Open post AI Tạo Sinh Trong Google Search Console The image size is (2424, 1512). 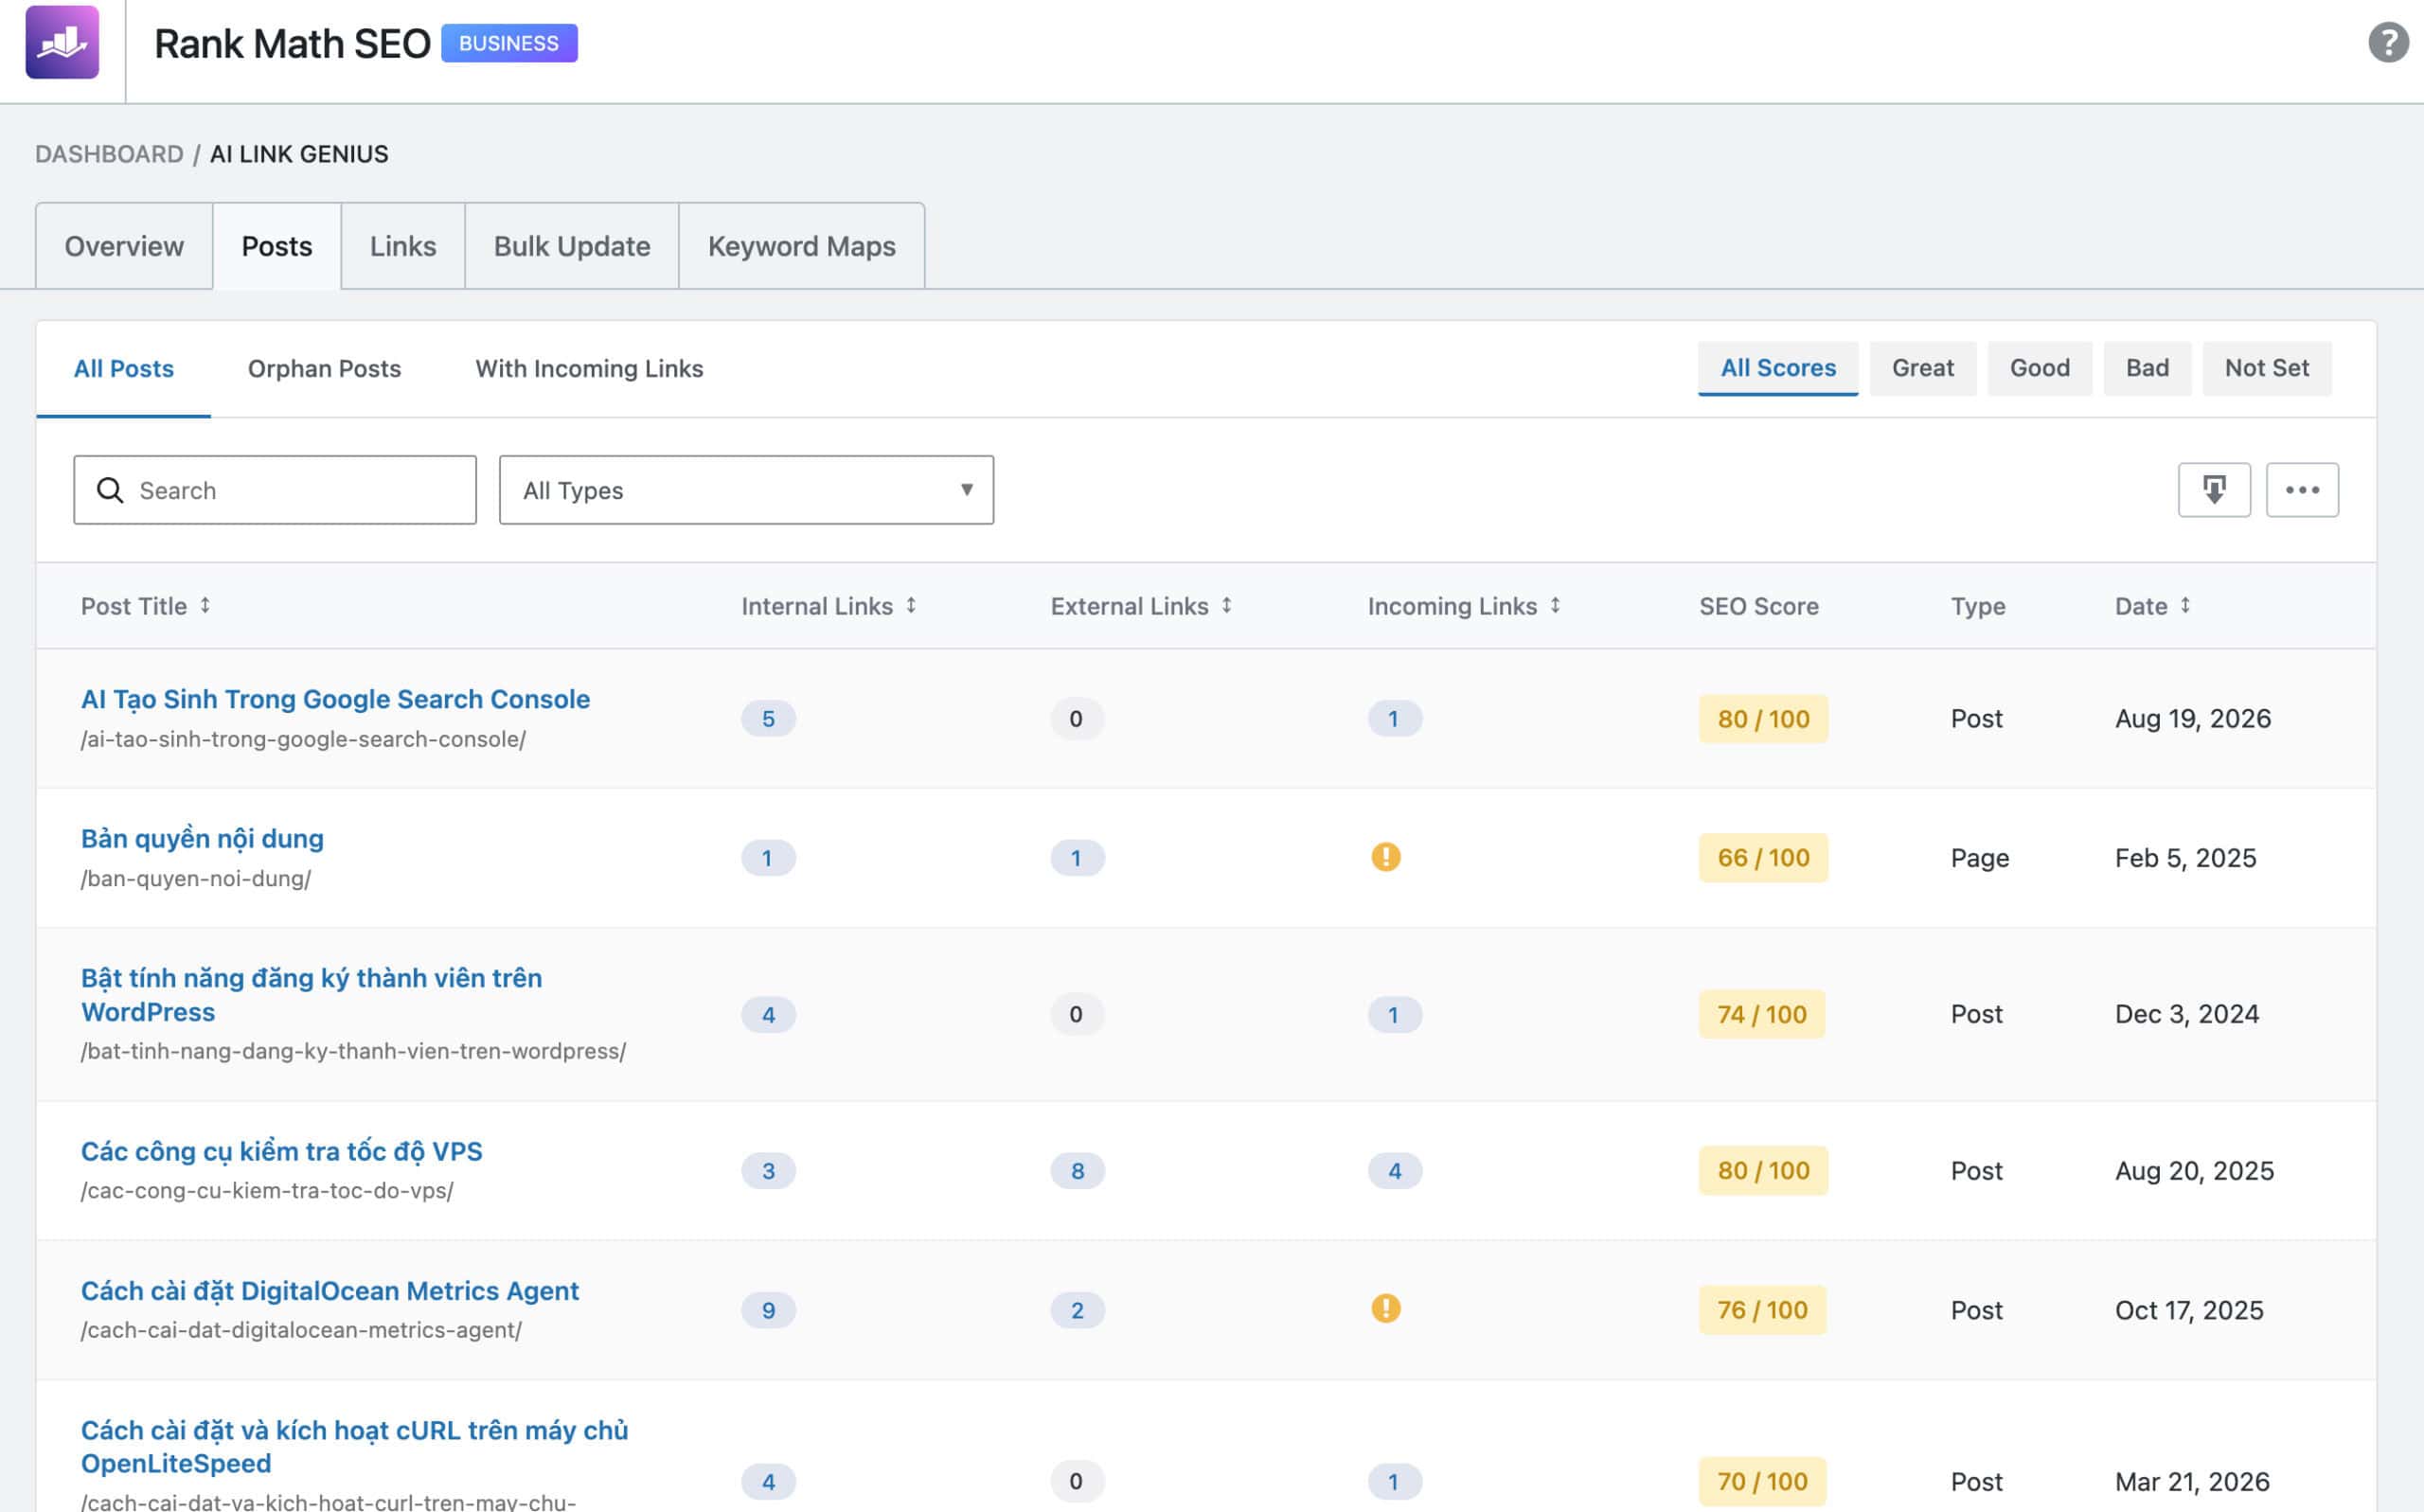pyautogui.click(x=335, y=699)
